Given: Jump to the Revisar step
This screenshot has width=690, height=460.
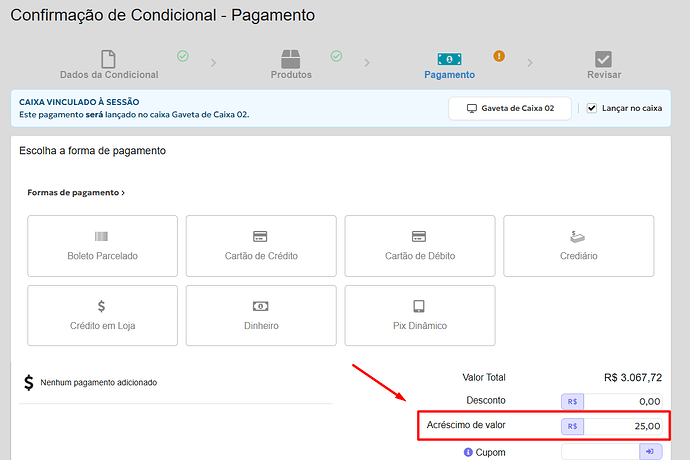Looking at the screenshot, I should click(604, 64).
